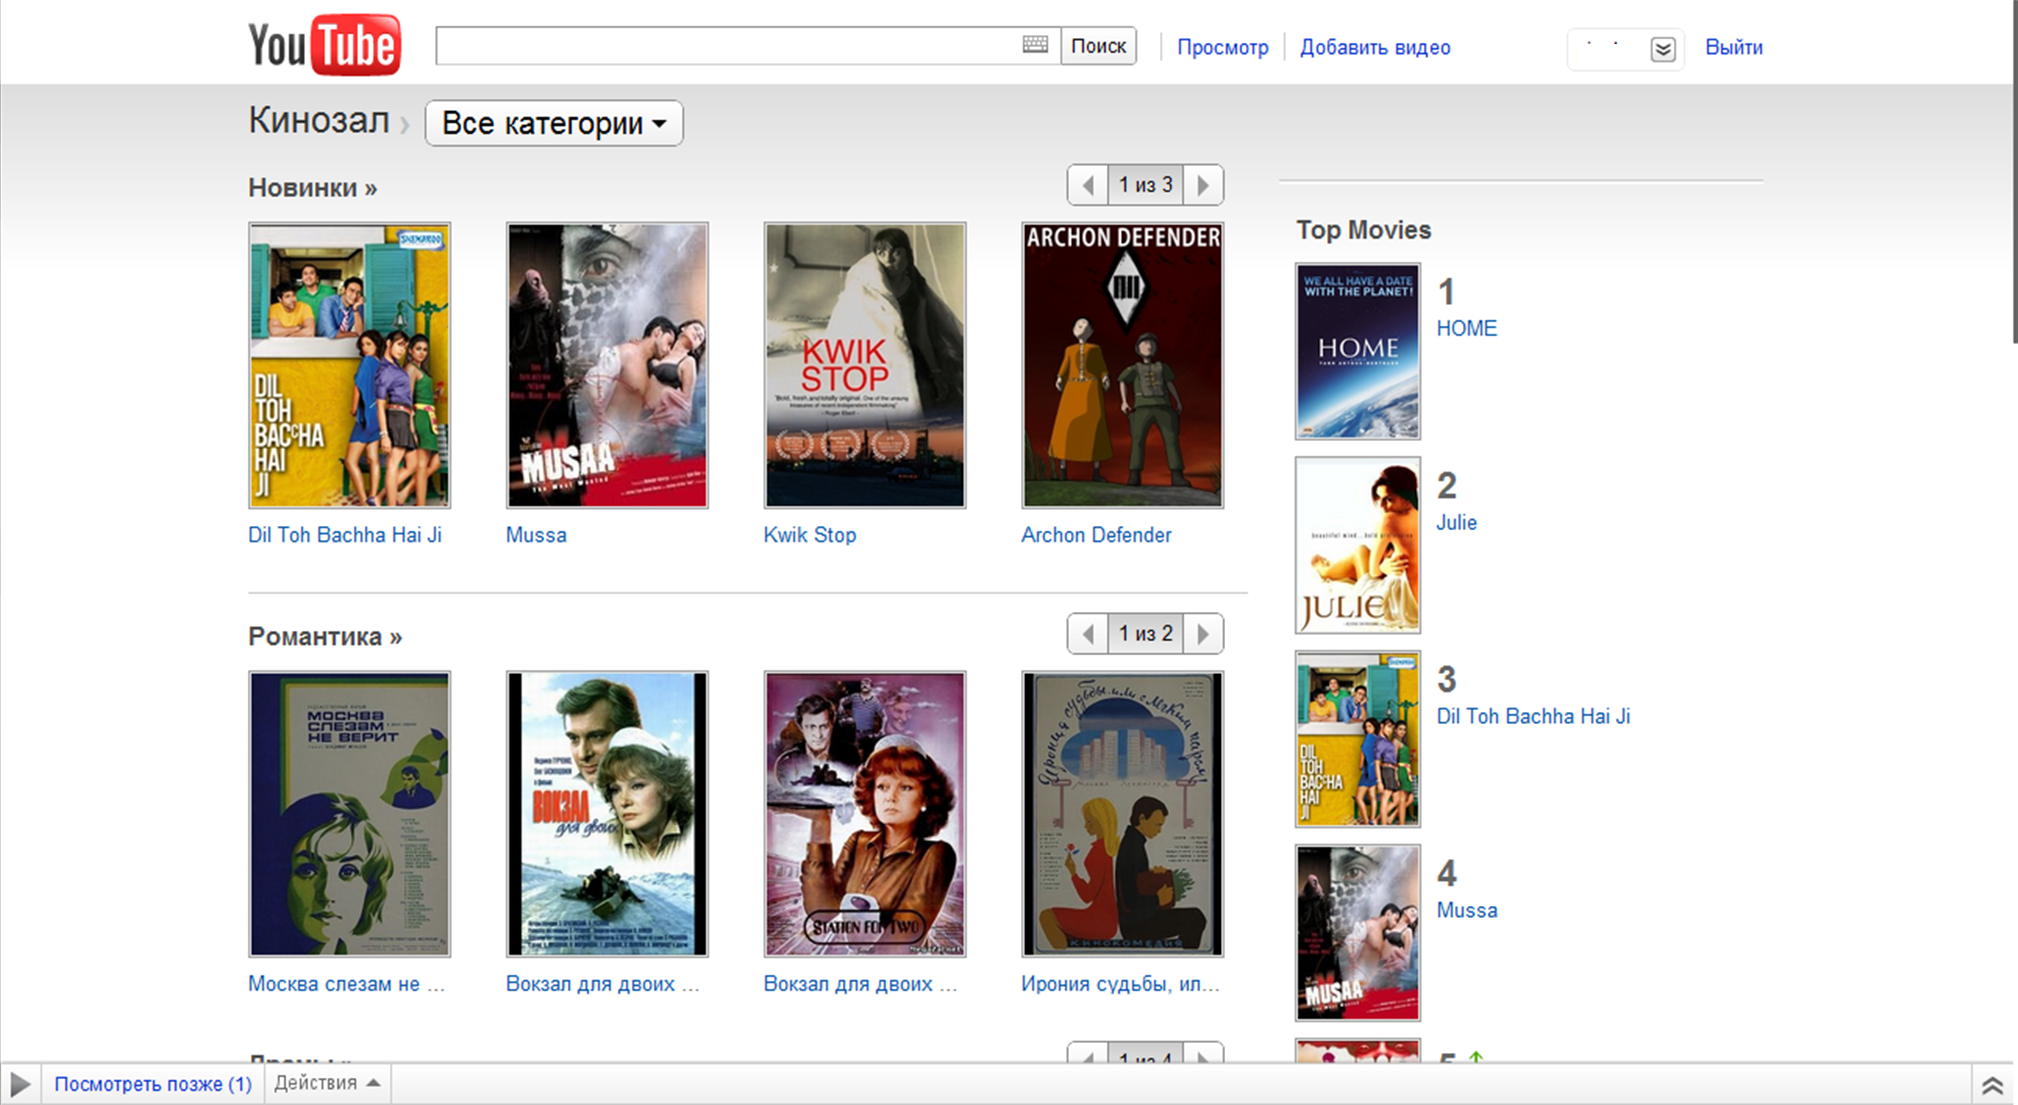Viewport: 2018px width, 1105px height.
Task: Open Добавить видео link
Action: point(1374,47)
